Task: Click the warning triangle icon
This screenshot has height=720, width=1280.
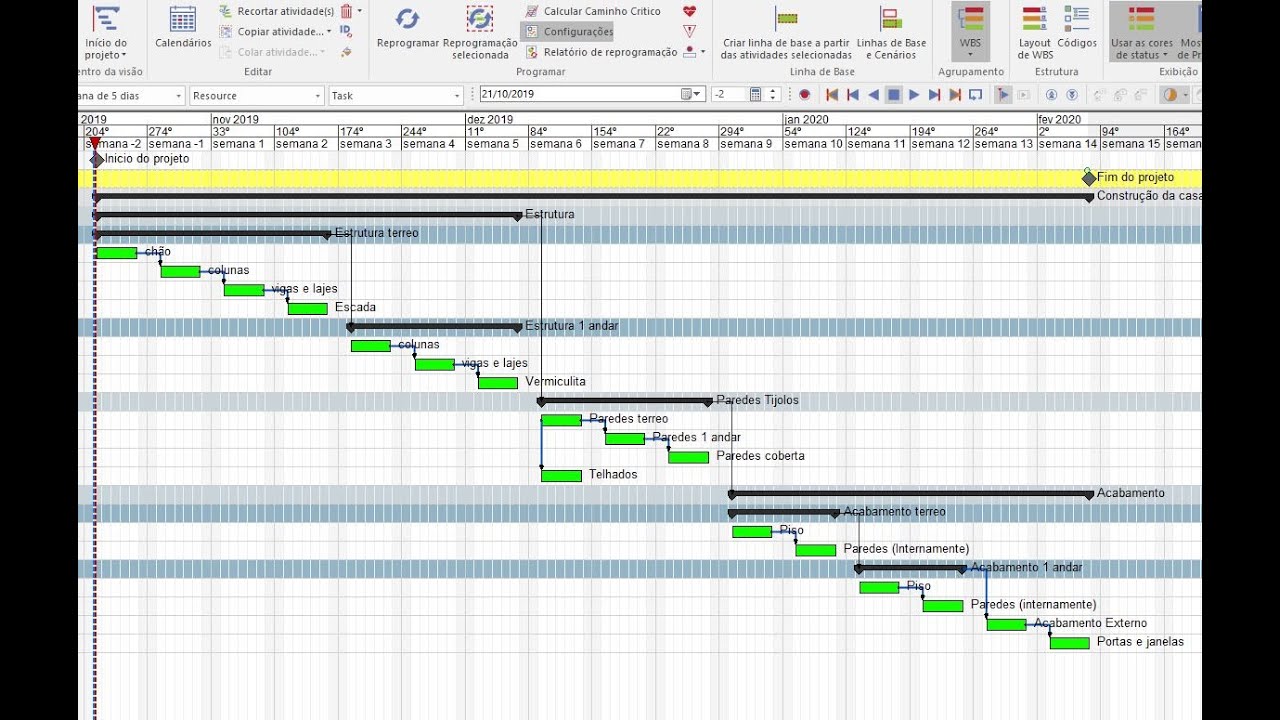Action: [x=689, y=31]
